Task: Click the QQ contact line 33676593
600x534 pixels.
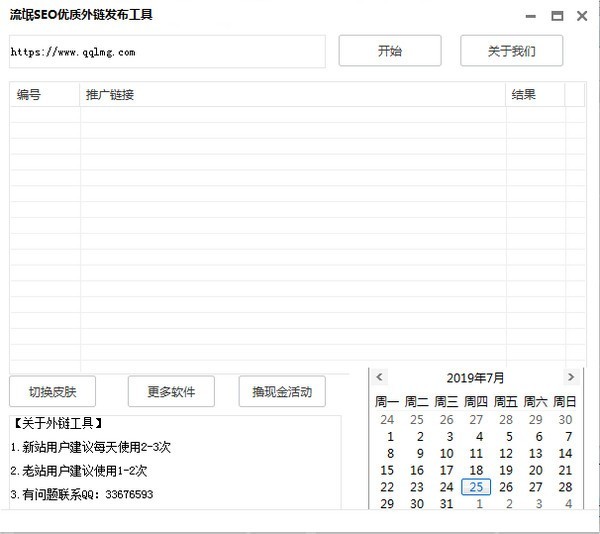Action: click(x=82, y=494)
